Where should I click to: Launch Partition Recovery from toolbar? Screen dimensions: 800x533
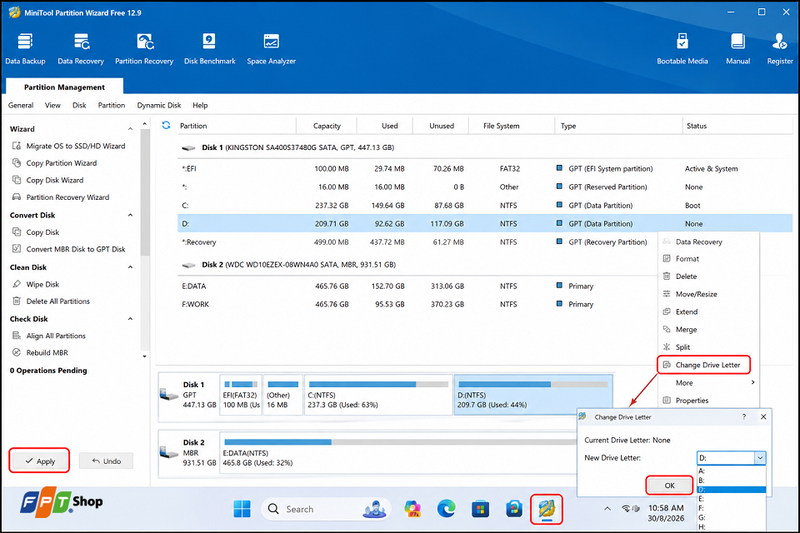coord(144,49)
